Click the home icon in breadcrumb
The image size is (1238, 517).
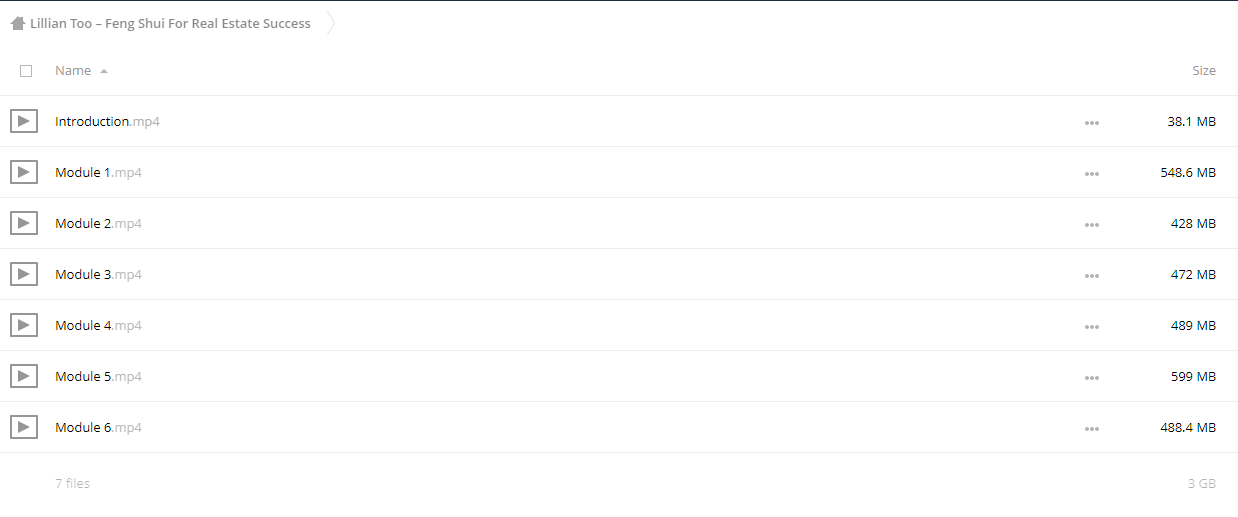click(18, 23)
